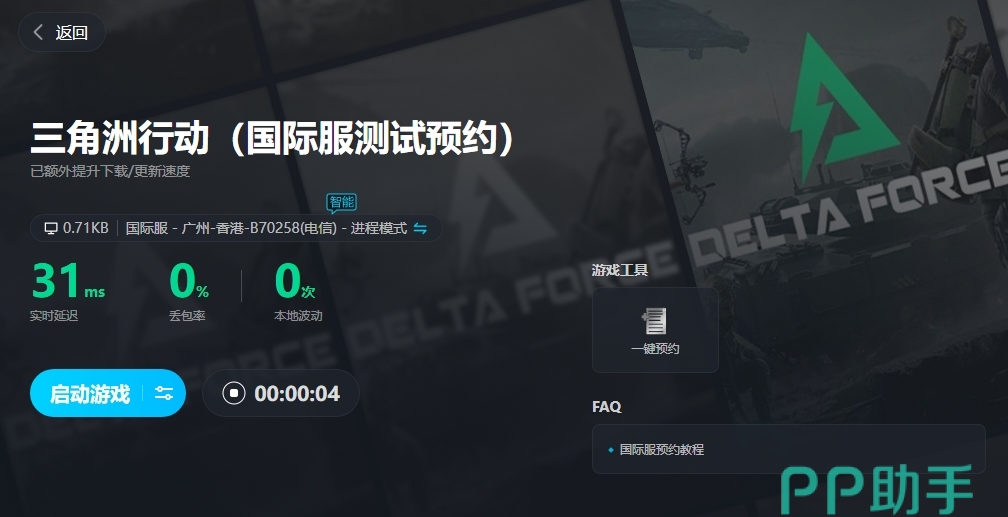This screenshot has height=517, width=1008.
Task: Click the 智能 smart mode badge
Action: [341, 203]
